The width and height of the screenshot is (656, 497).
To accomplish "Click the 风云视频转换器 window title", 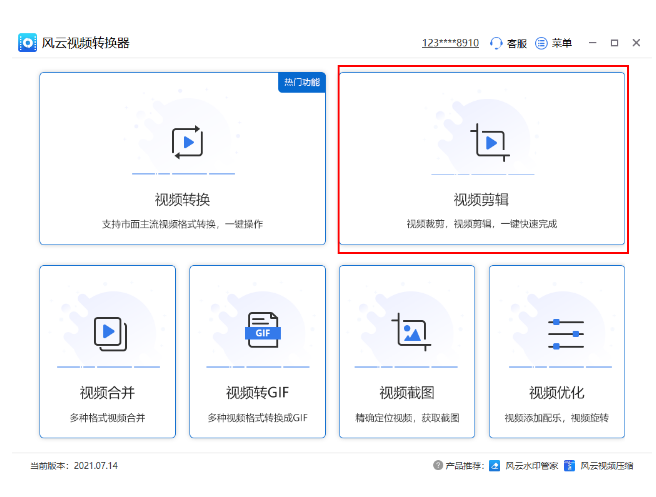I will click(85, 43).
